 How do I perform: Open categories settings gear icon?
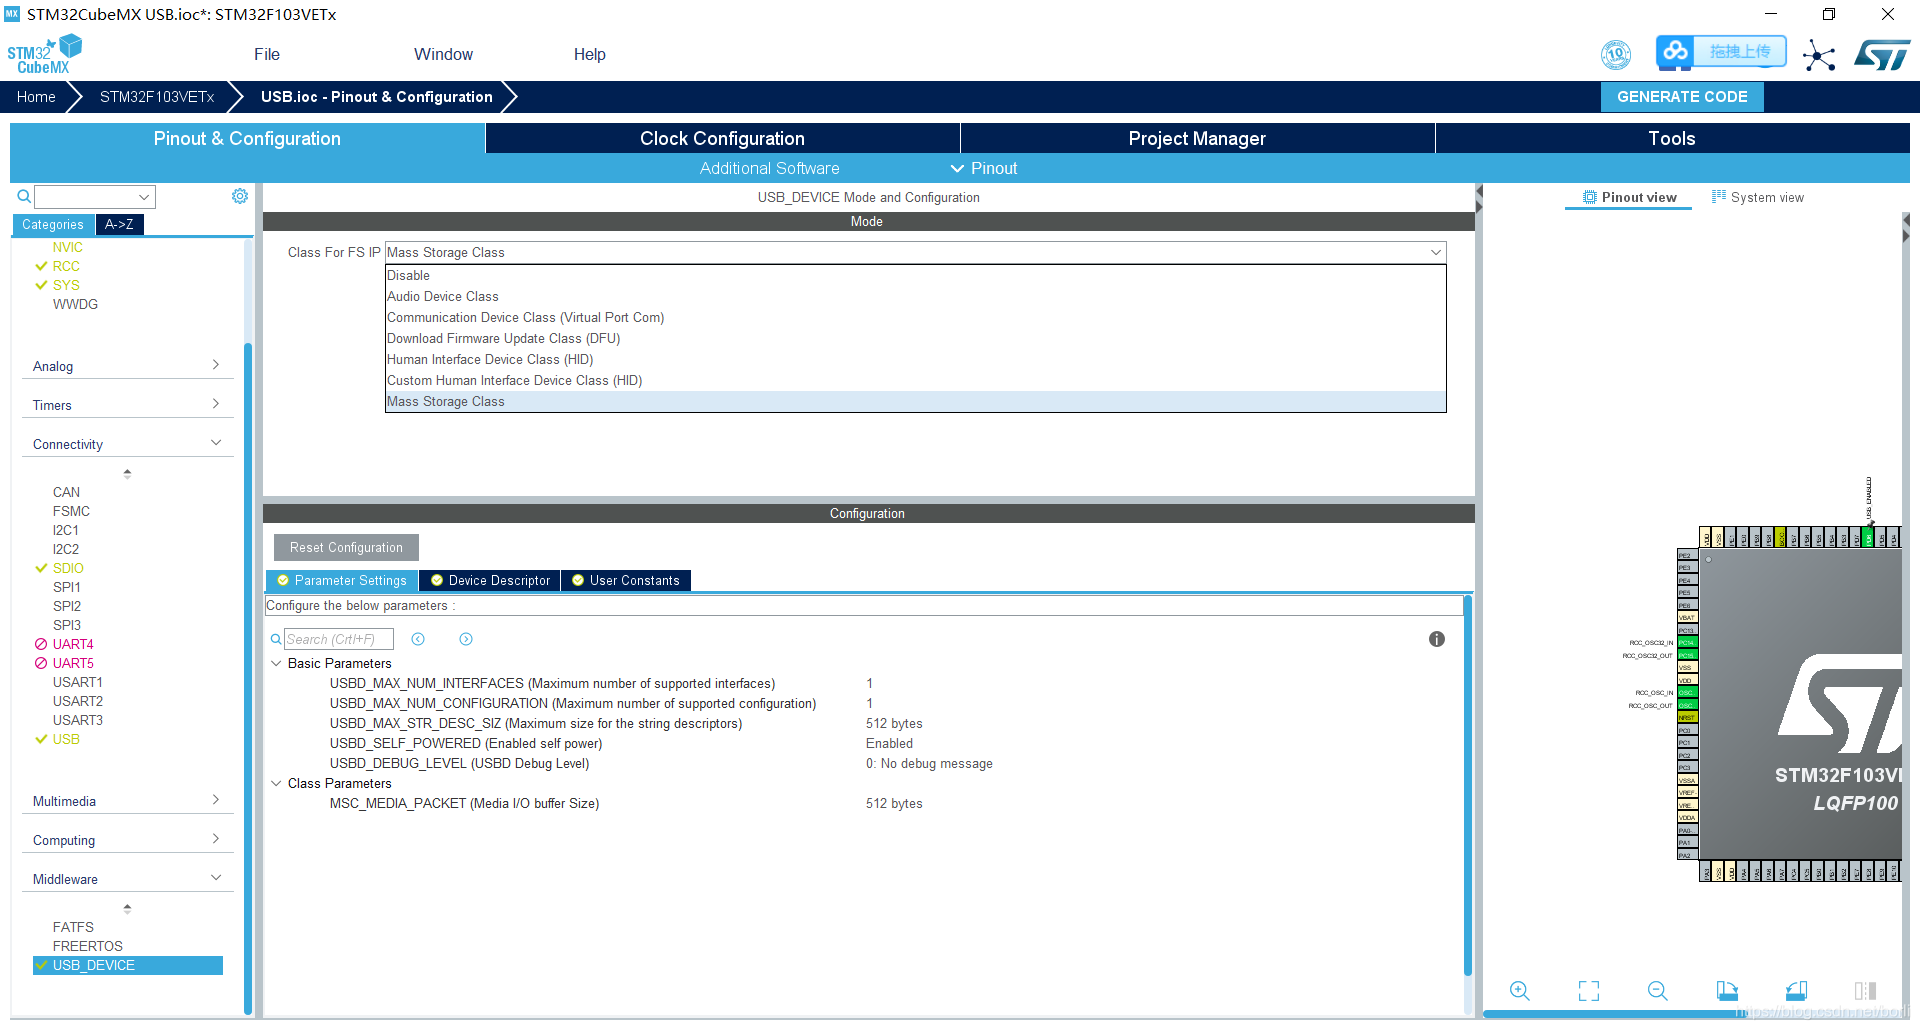pyautogui.click(x=240, y=196)
